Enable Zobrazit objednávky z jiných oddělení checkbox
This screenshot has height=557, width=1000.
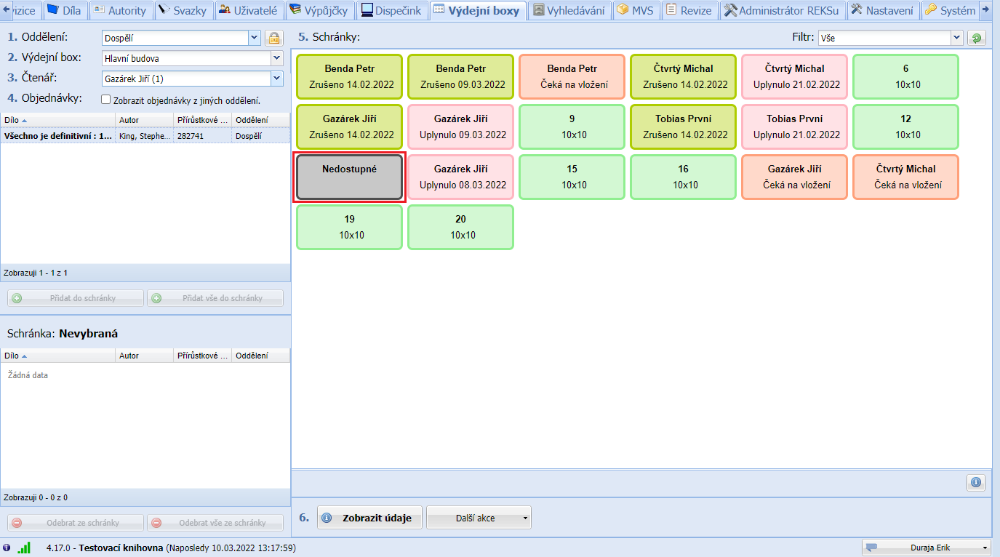point(106,100)
